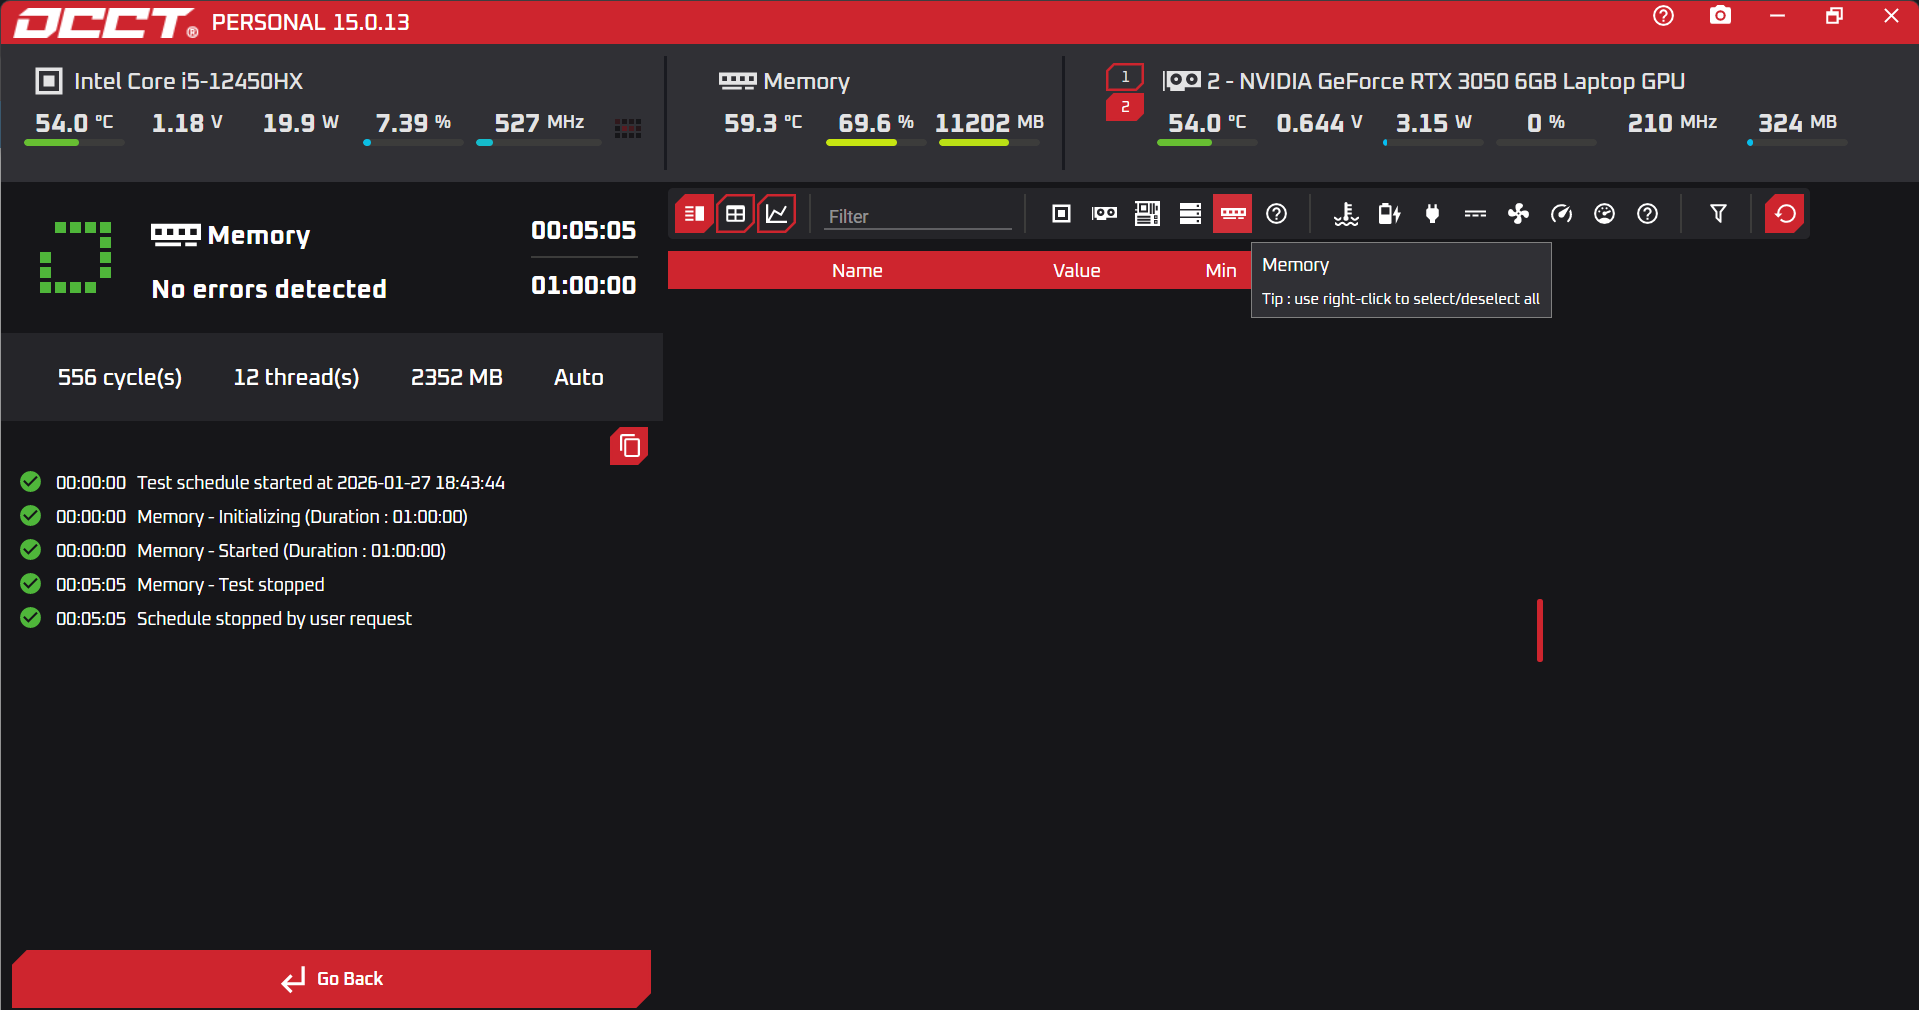The height and width of the screenshot is (1010, 1919).
Task: Toggle usage gauge sensor filter
Action: 1604,214
